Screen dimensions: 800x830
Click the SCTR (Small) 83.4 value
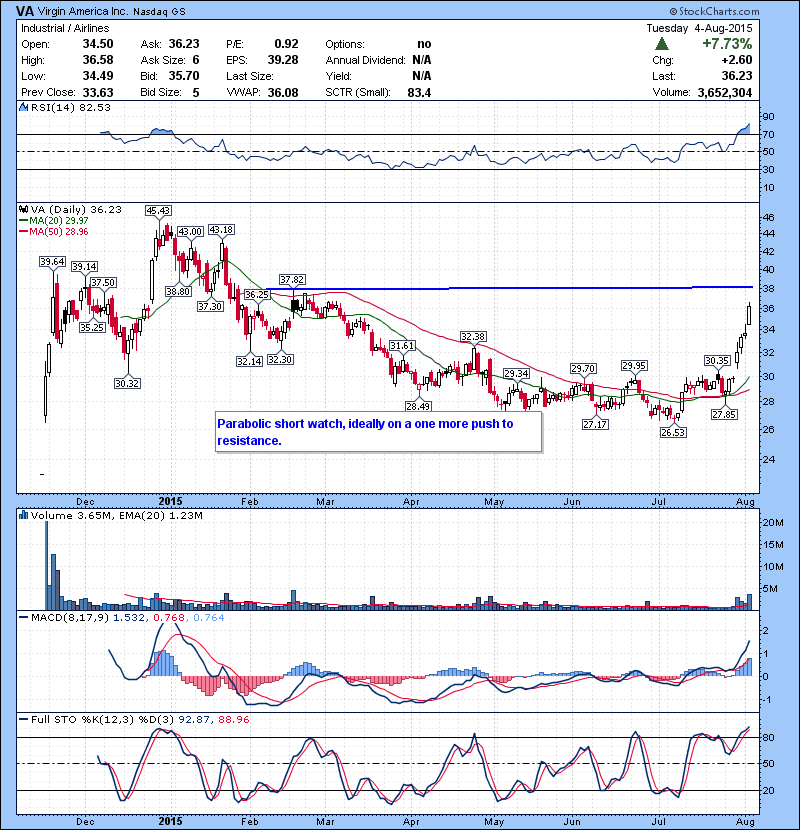pos(419,93)
